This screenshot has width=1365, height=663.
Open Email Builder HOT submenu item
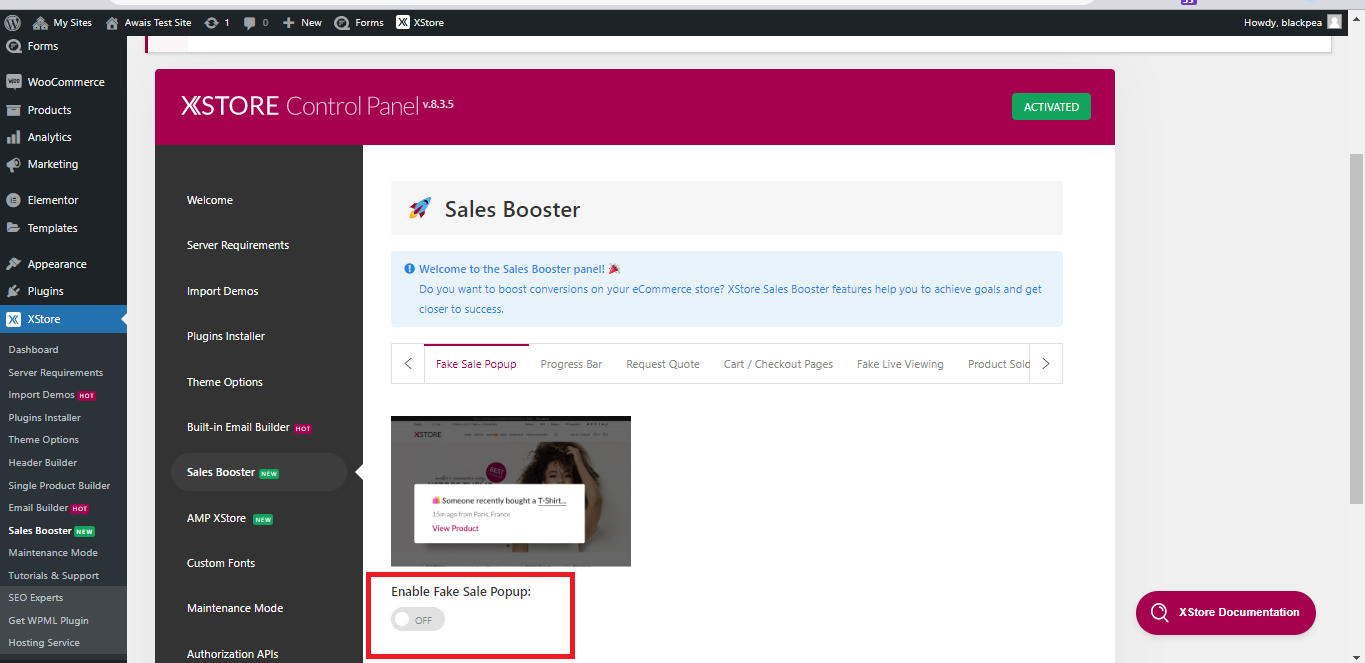click(x=48, y=508)
